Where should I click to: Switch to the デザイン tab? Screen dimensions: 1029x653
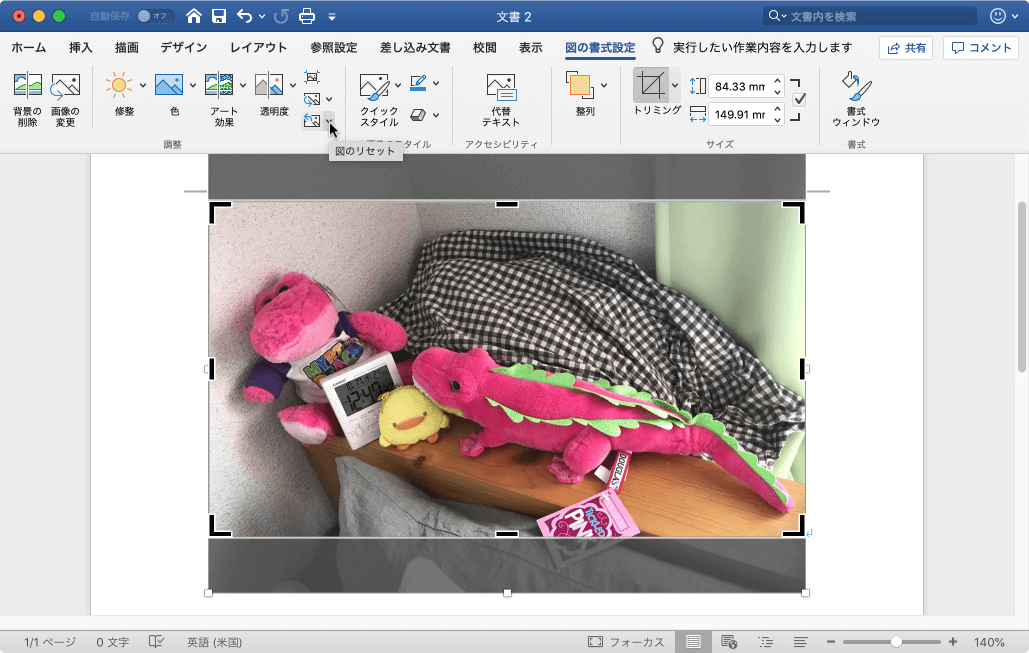coord(184,47)
